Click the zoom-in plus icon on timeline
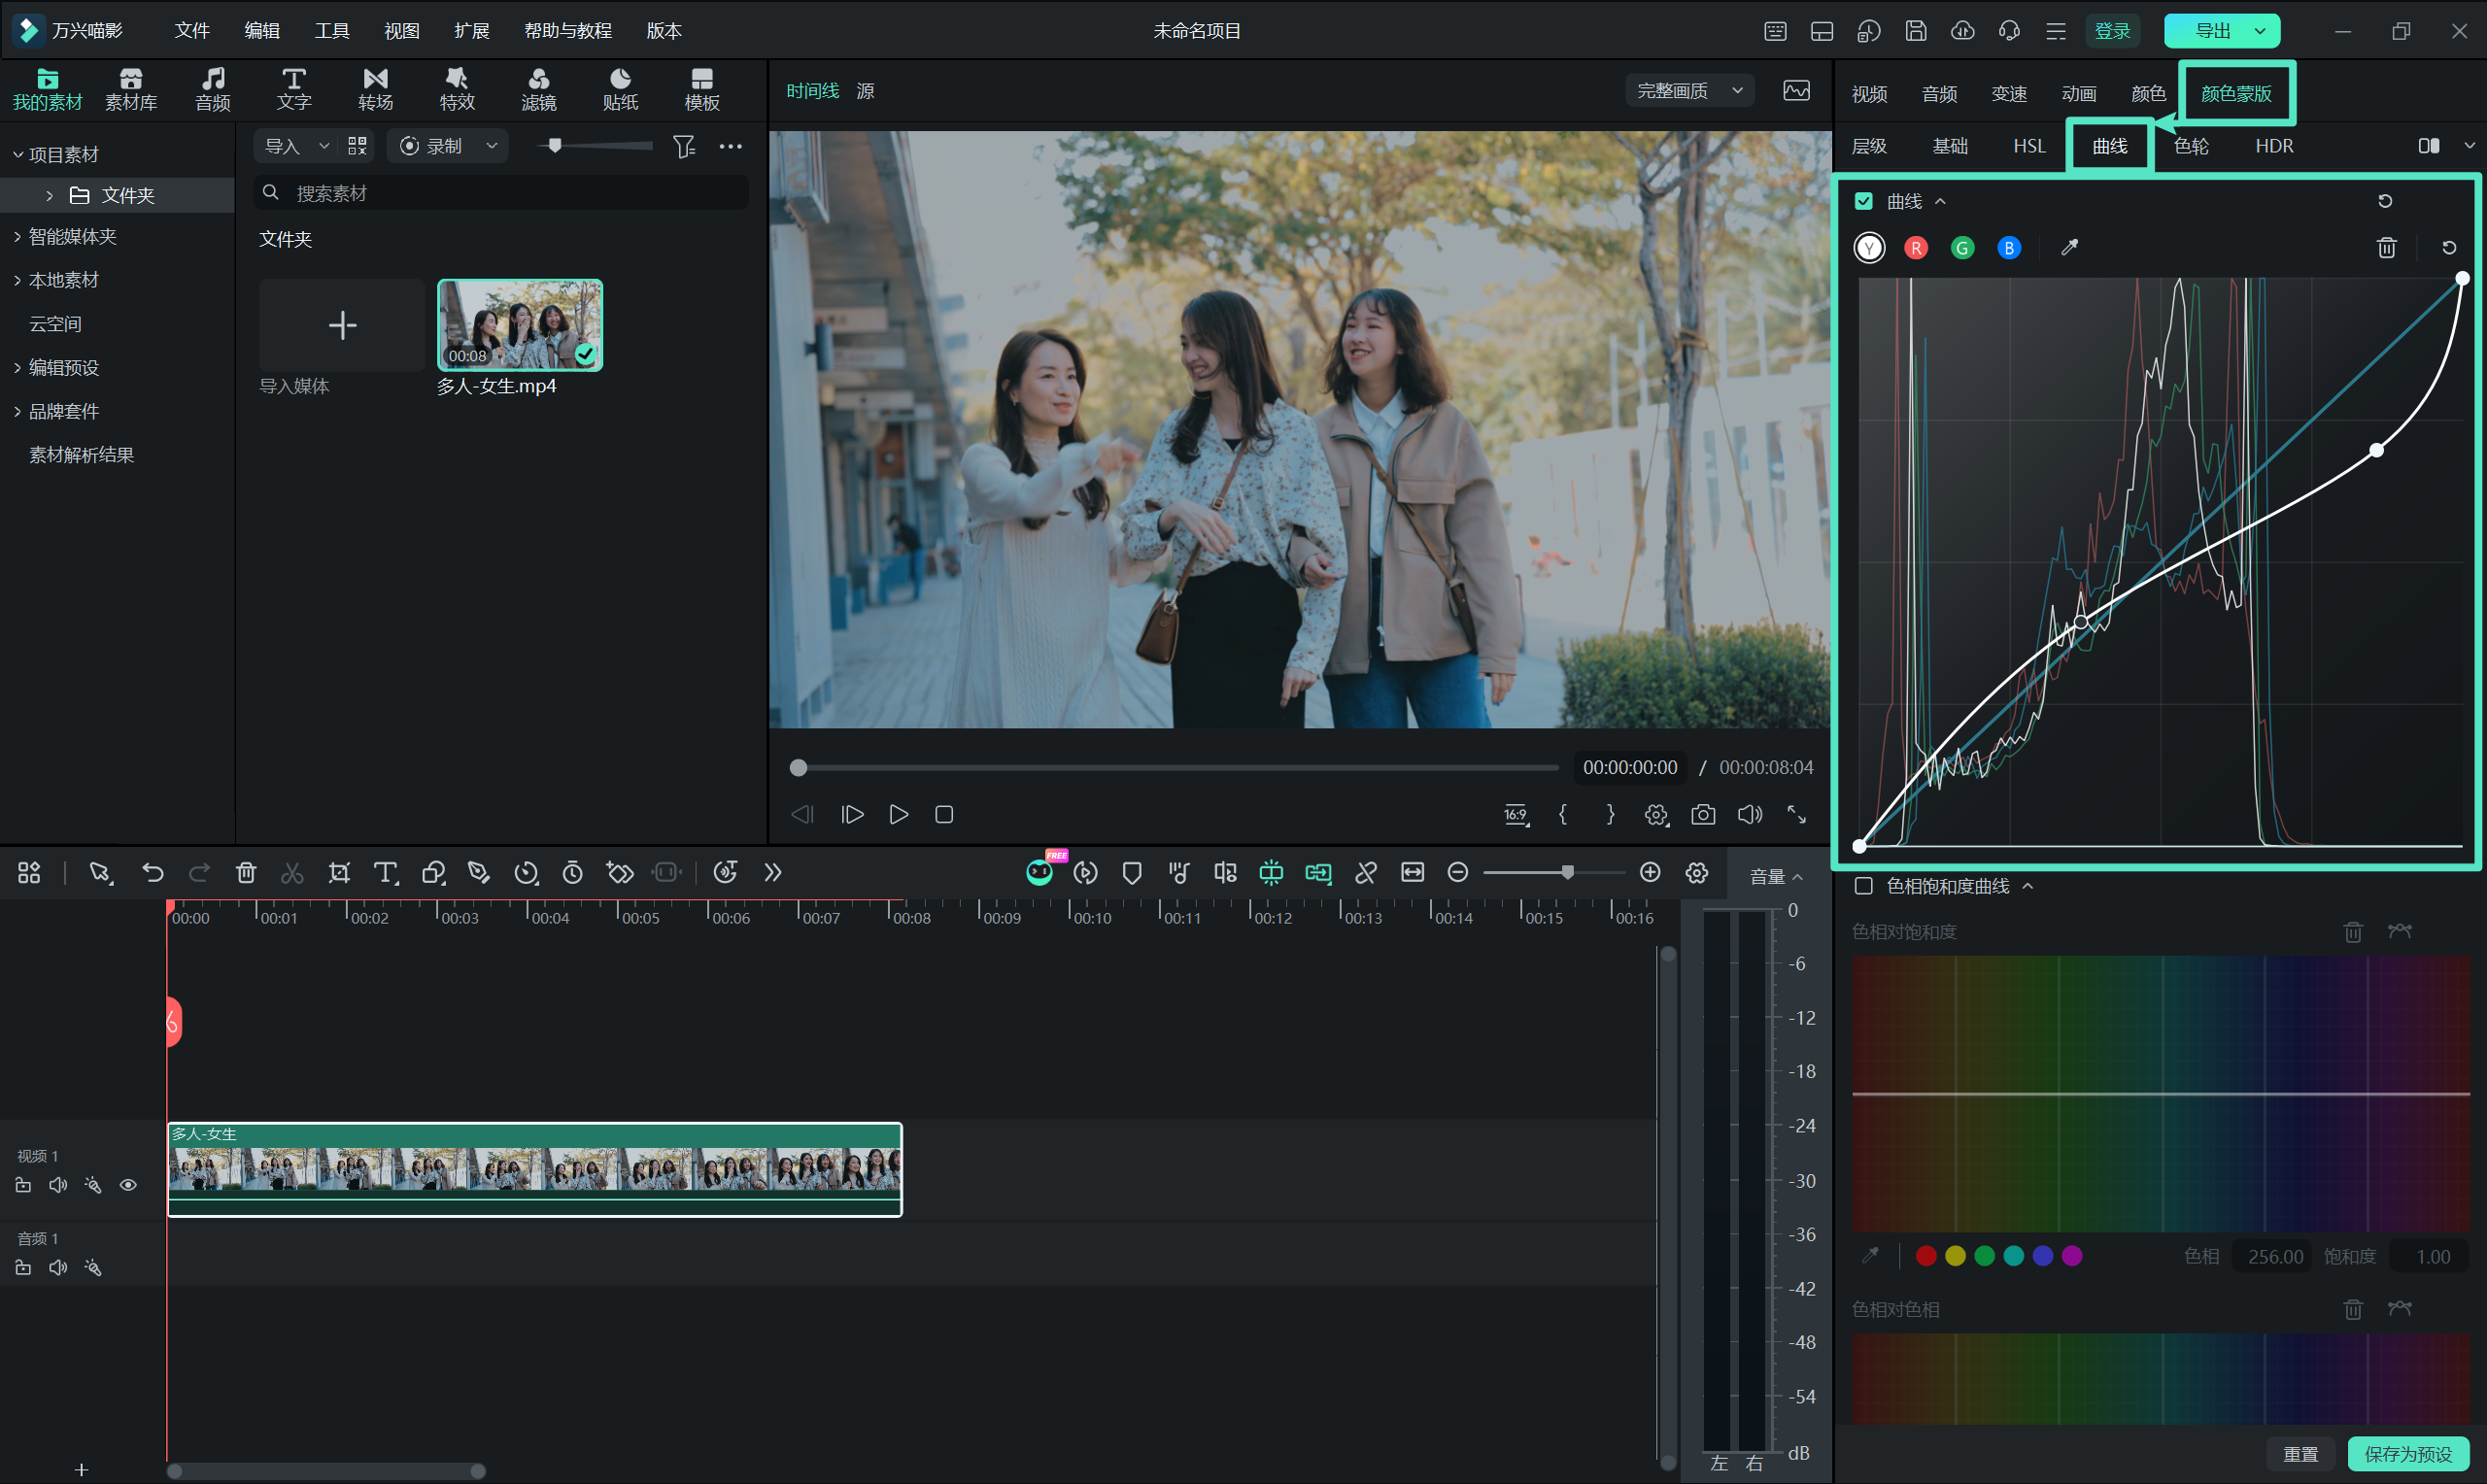2487x1484 pixels. click(x=1650, y=872)
